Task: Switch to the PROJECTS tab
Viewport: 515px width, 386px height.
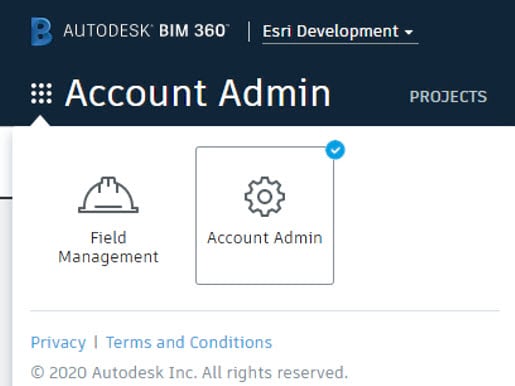Action: tap(448, 97)
